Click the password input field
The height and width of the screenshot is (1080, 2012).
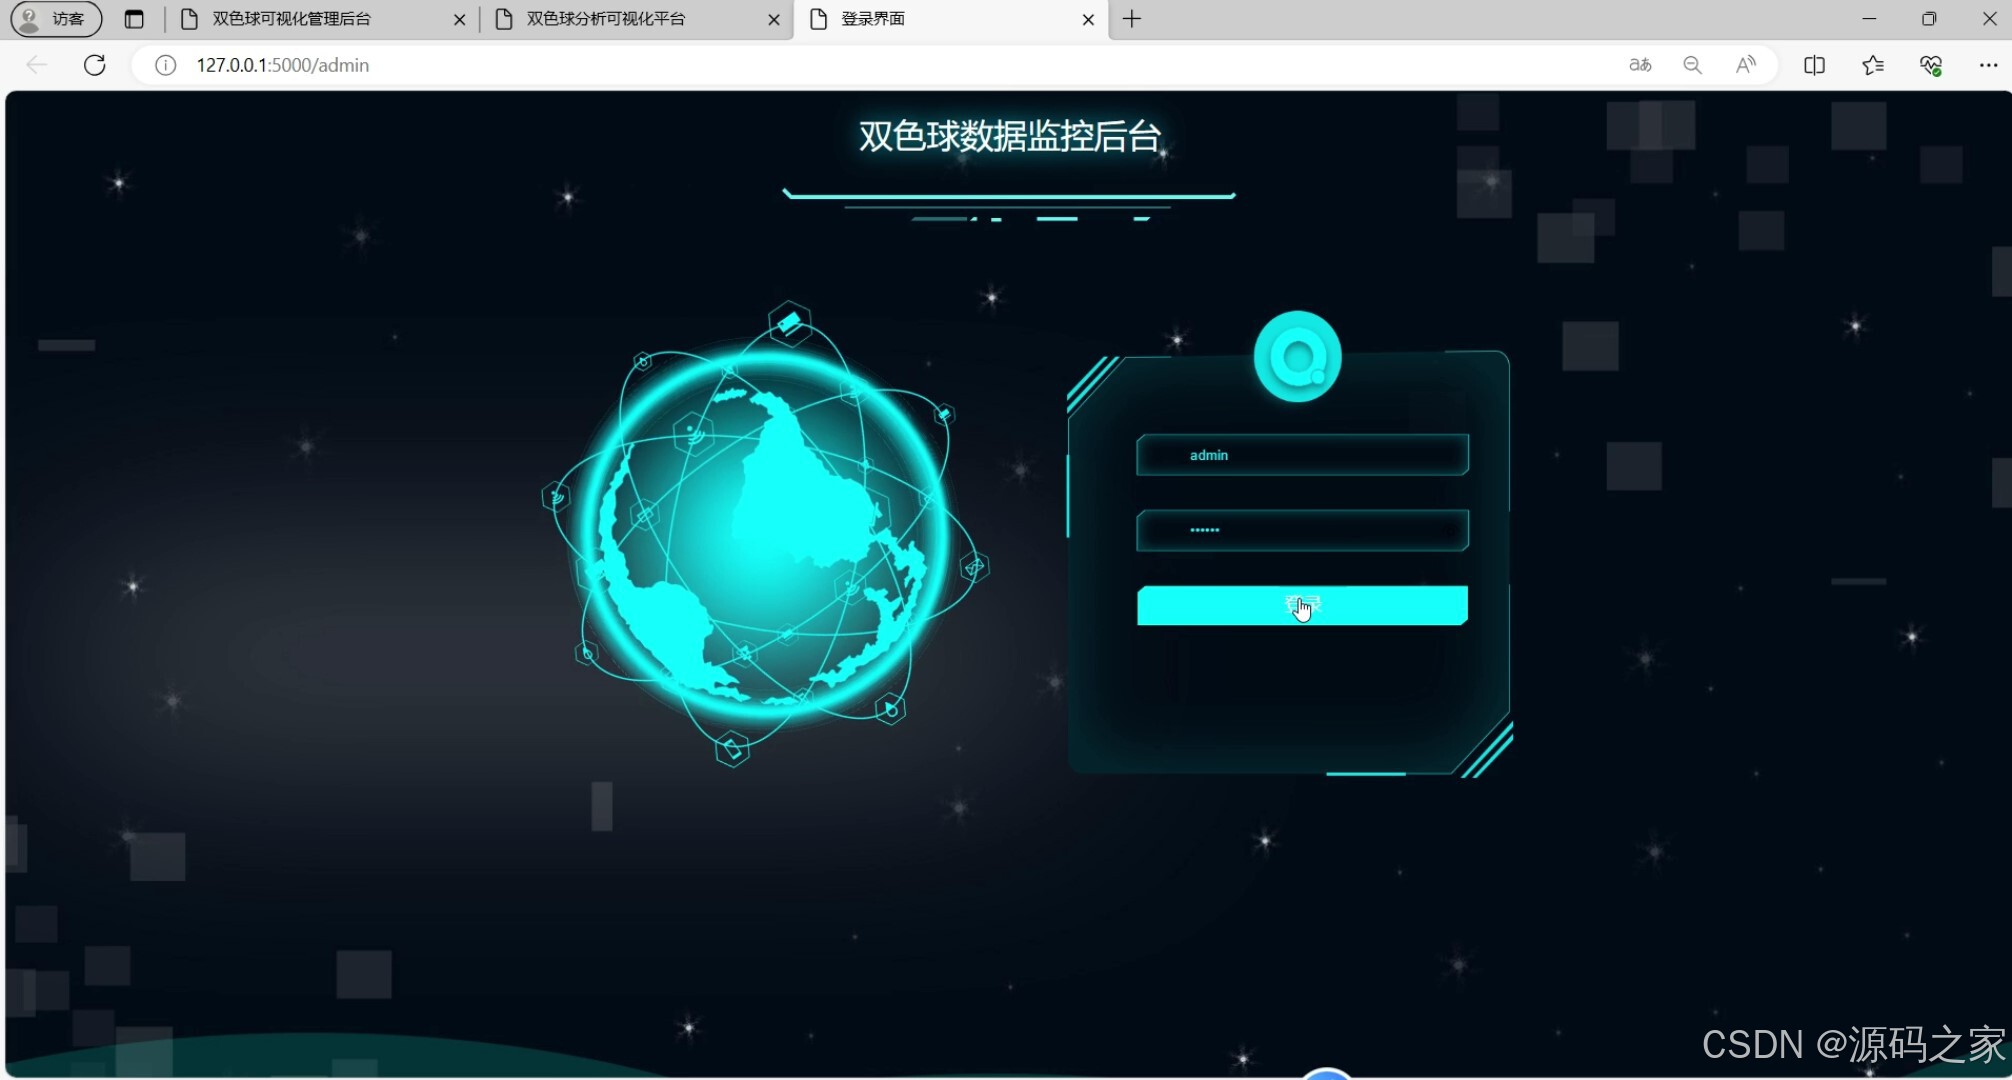pyautogui.click(x=1302, y=530)
